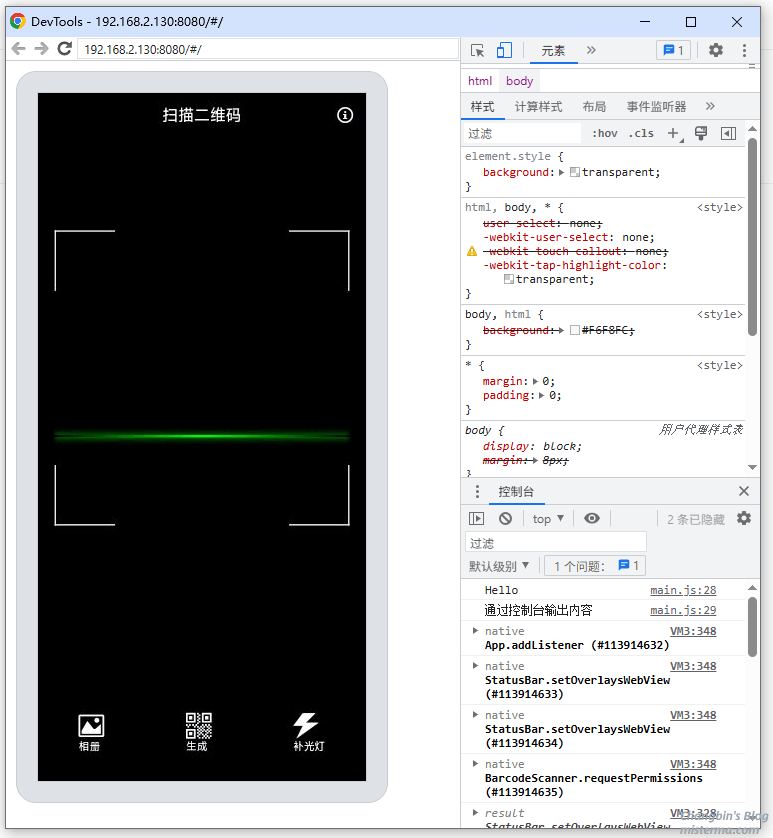773x838 pixels.
Task: Click the 1 个问题 issues button
Action: pyautogui.click(x=595, y=566)
